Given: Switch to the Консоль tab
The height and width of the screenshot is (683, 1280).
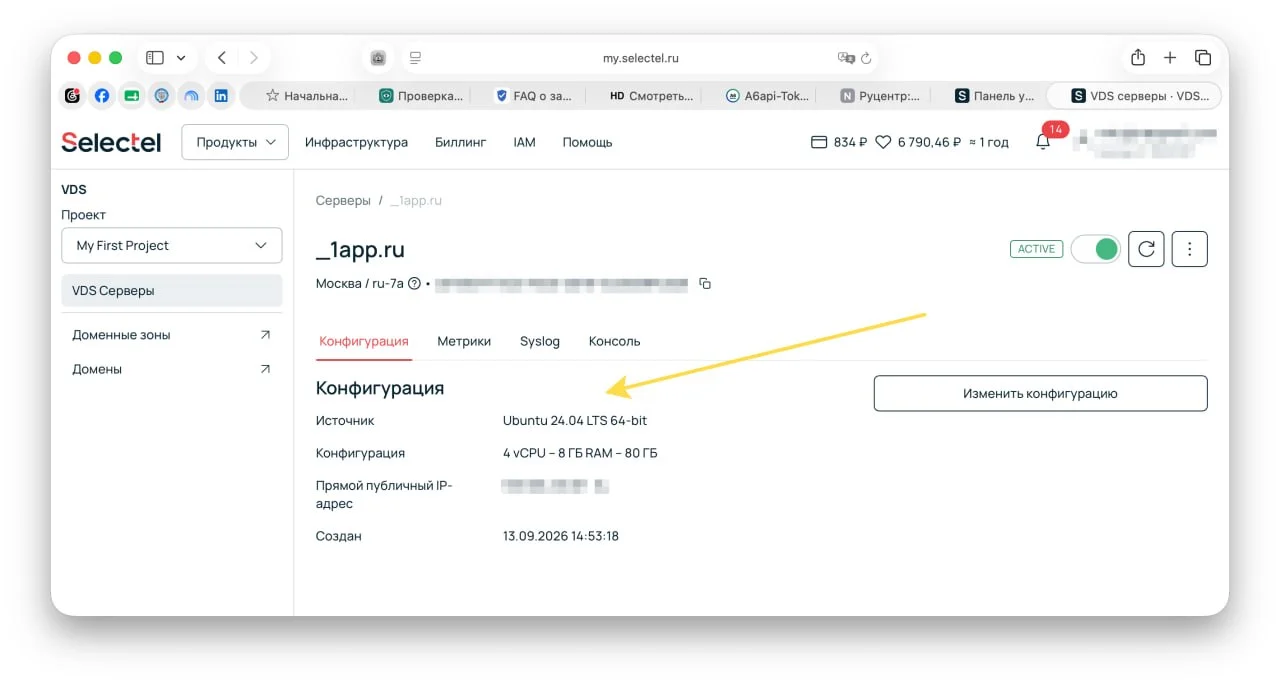Looking at the screenshot, I should (x=614, y=341).
